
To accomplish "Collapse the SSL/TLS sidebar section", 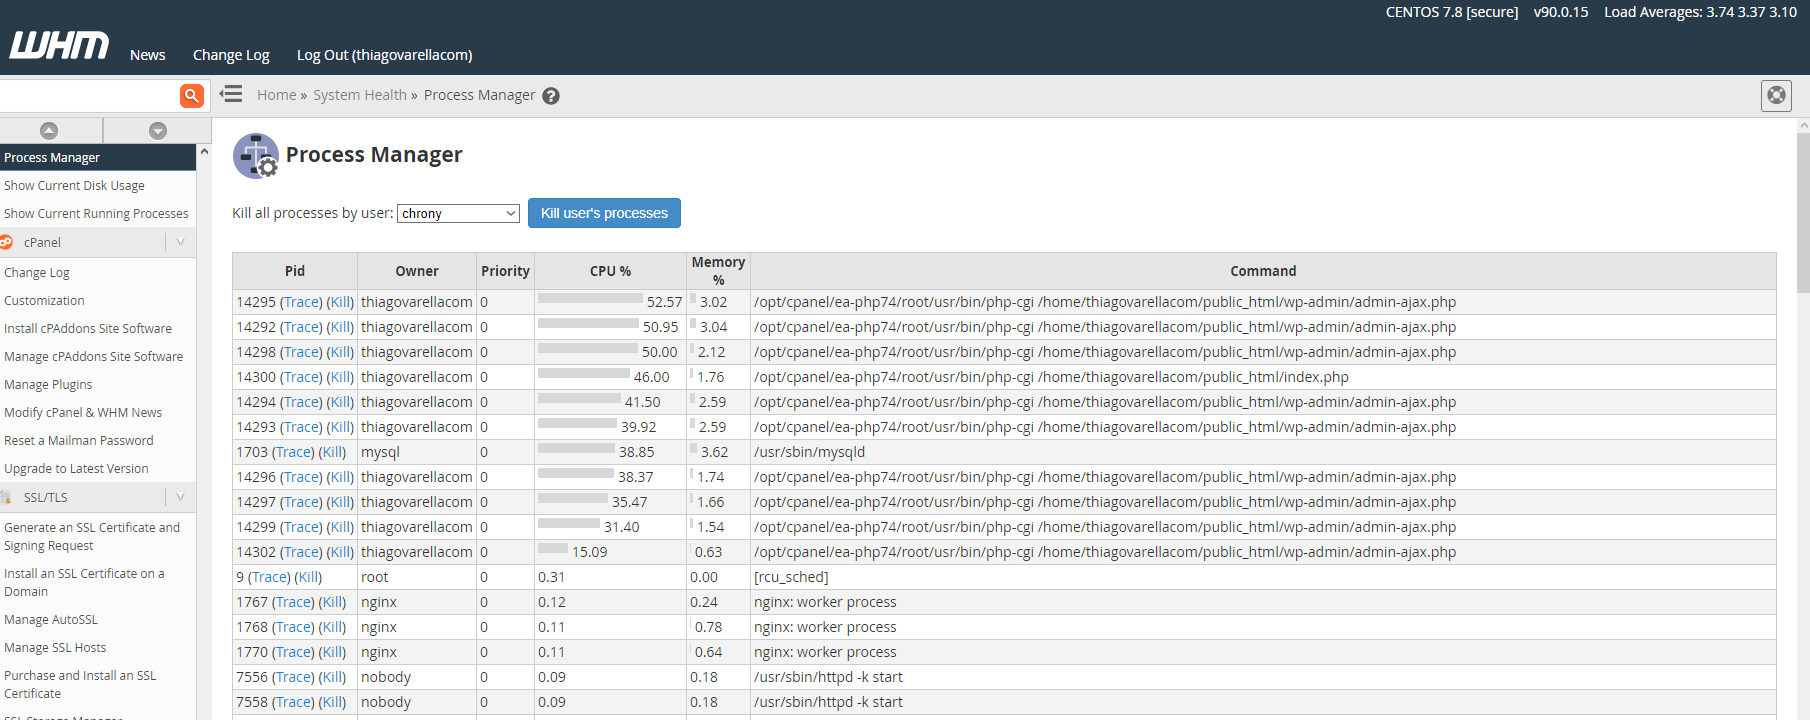I will (180, 497).
